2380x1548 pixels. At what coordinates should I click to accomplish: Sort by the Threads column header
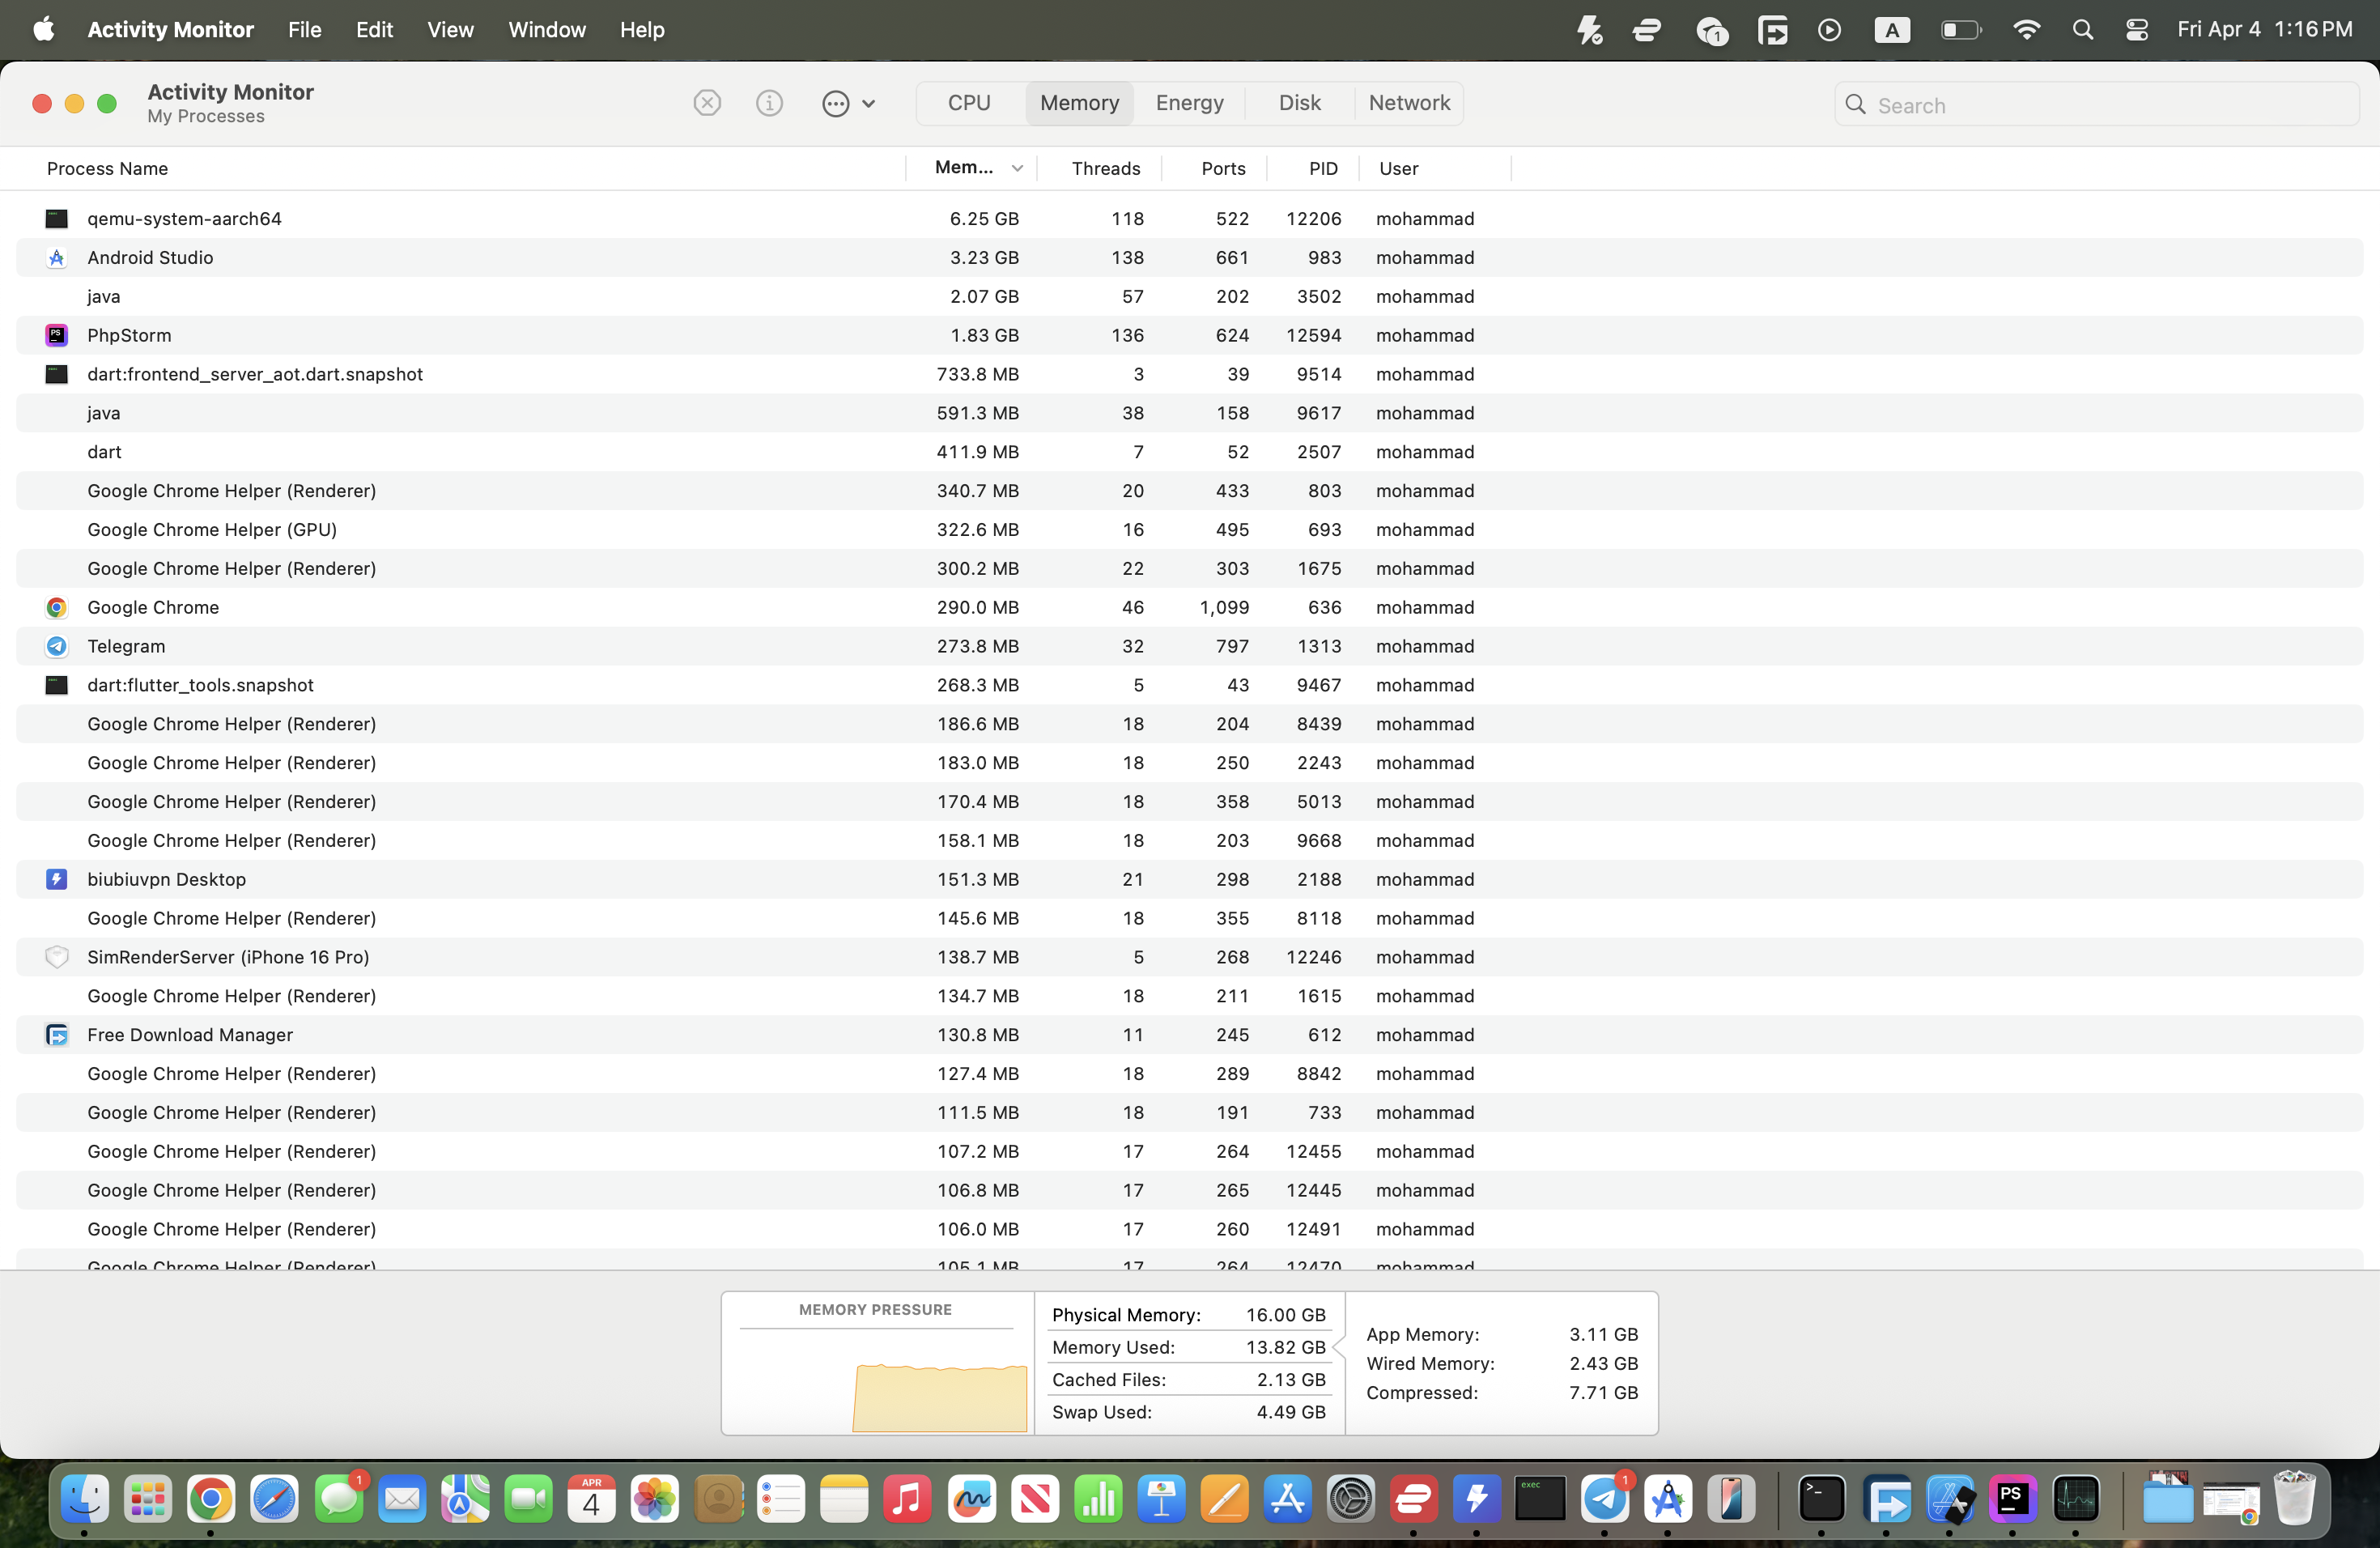pyautogui.click(x=1105, y=168)
